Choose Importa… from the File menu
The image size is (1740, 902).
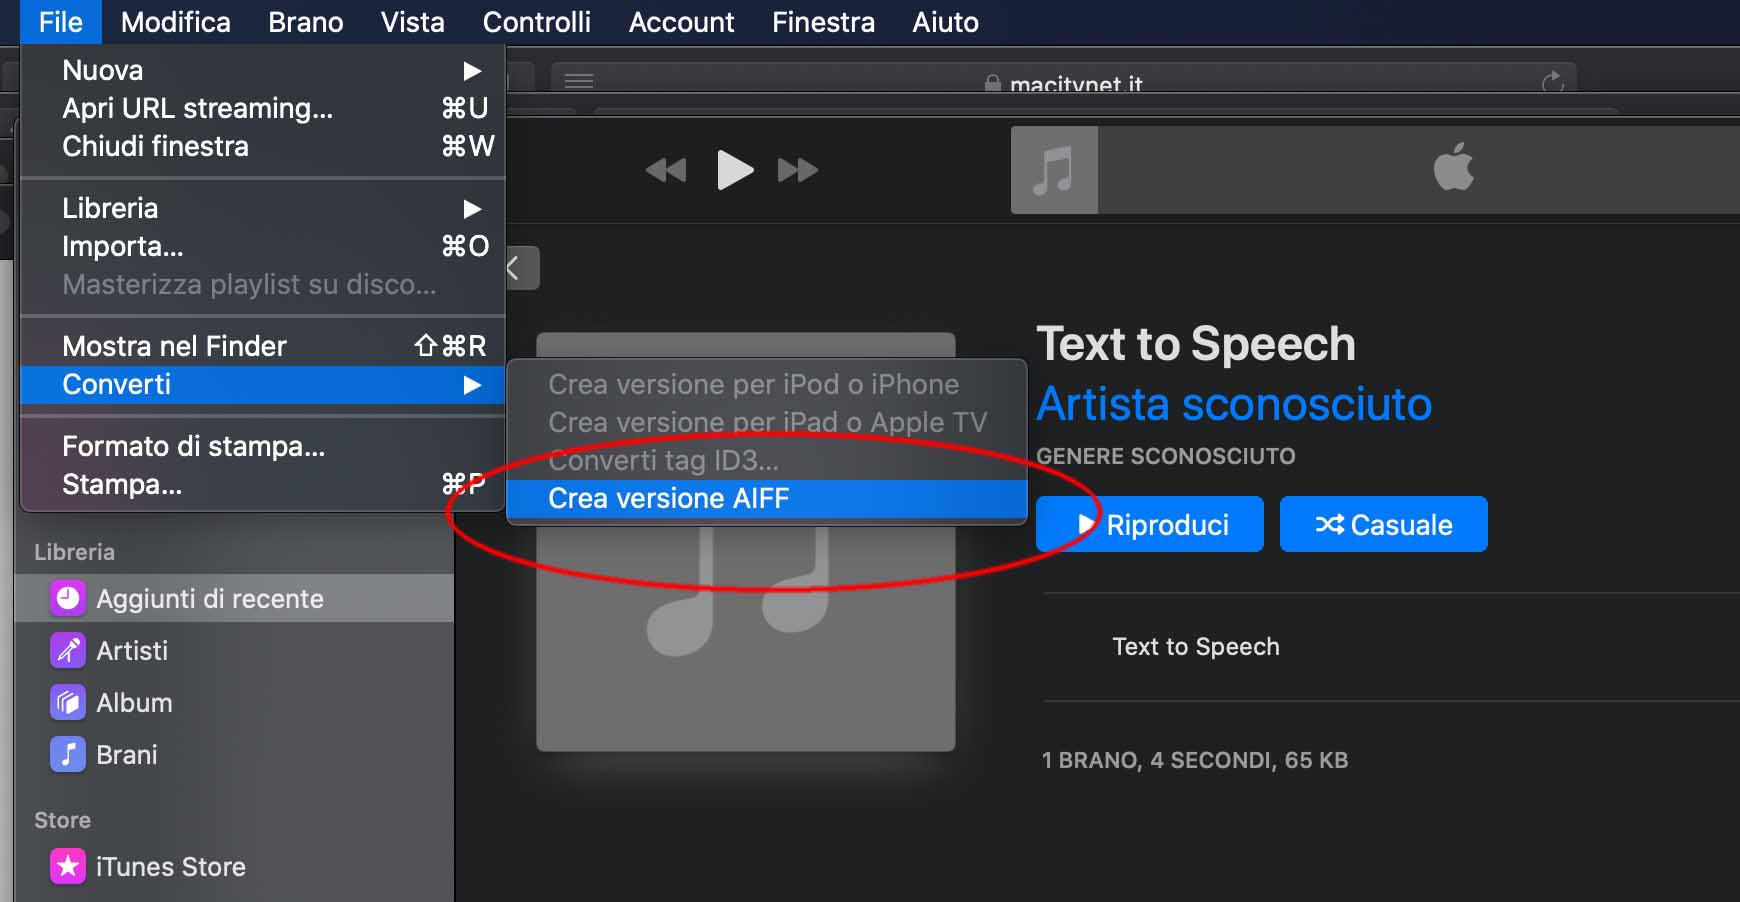tap(263, 246)
